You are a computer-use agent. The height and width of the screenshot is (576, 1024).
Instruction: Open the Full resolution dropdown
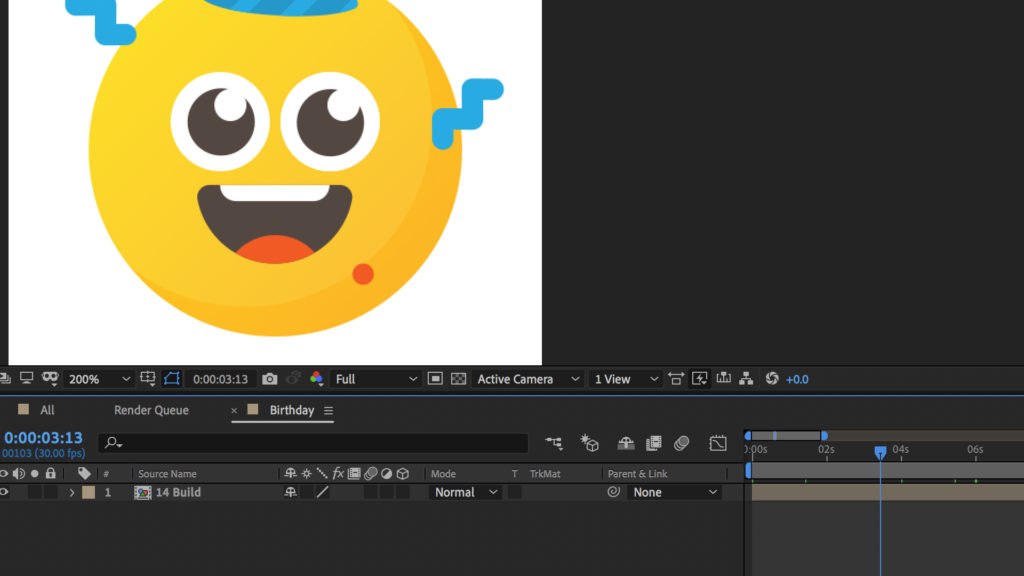(x=376, y=379)
